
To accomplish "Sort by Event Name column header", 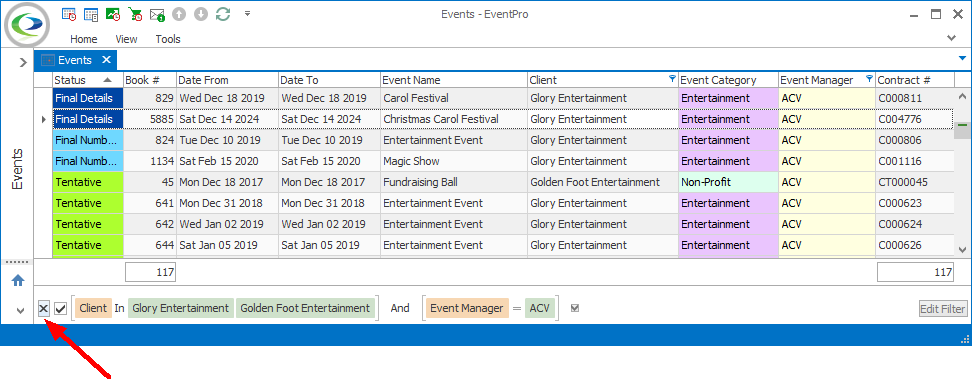I will coord(453,80).
